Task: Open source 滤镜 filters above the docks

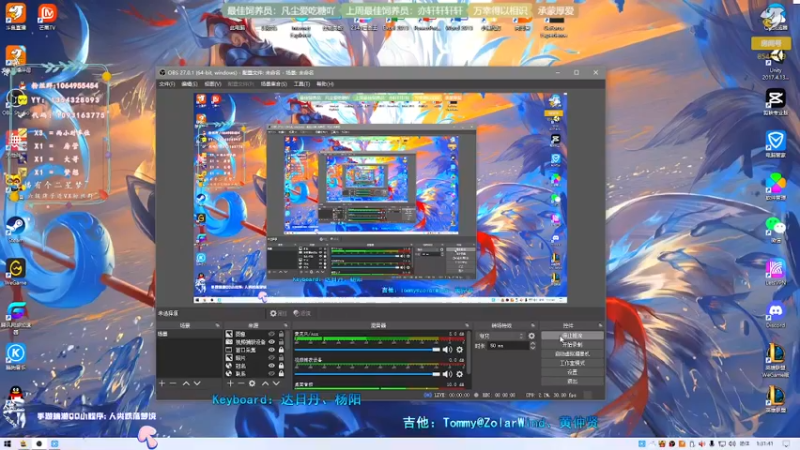Action: click(x=302, y=313)
